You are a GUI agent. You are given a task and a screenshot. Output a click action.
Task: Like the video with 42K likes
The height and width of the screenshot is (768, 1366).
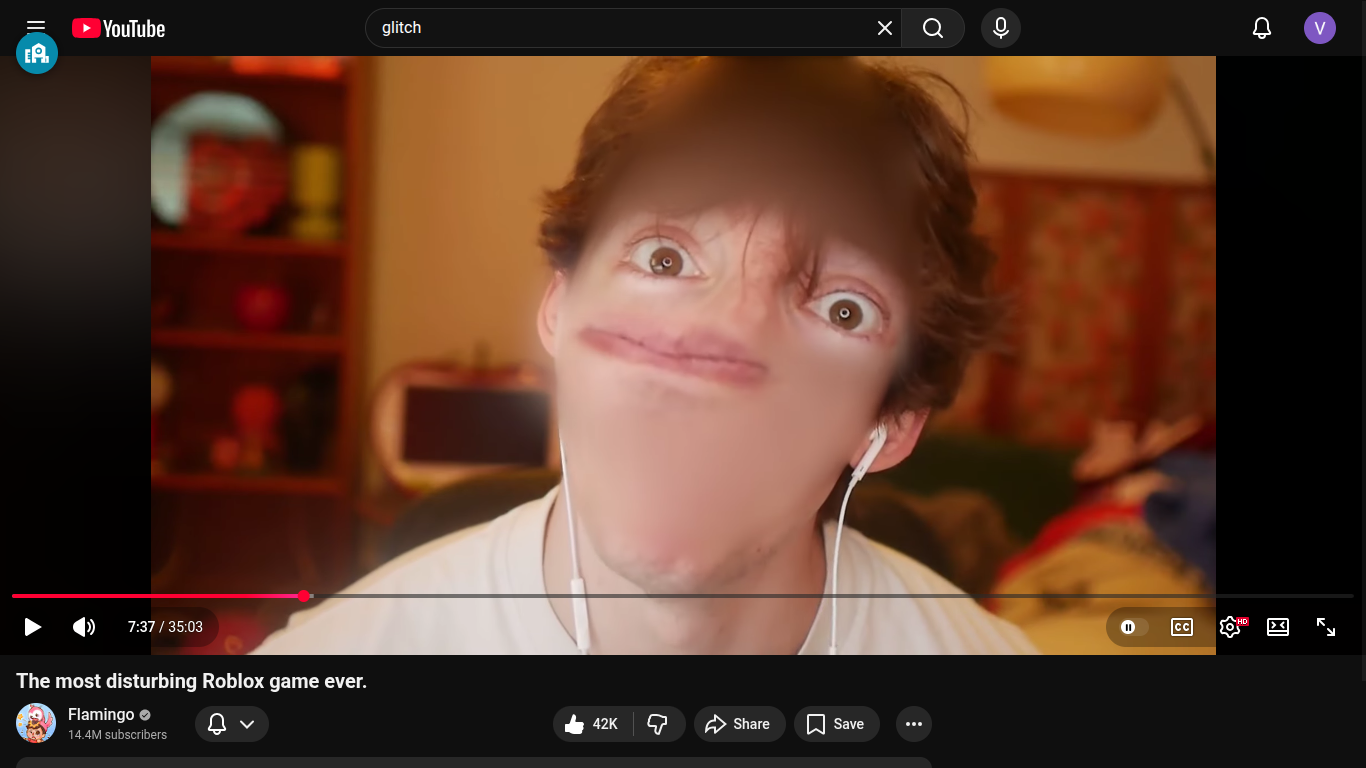coord(592,724)
